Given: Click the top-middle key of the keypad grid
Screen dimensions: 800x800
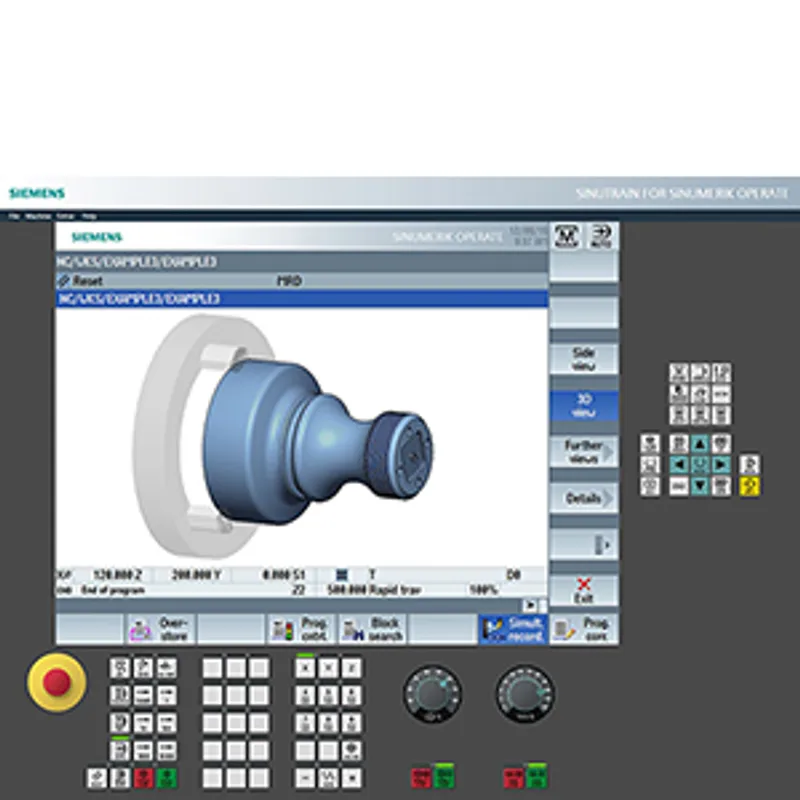Looking at the screenshot, I should pyautogui.click(x=699, y=373).
